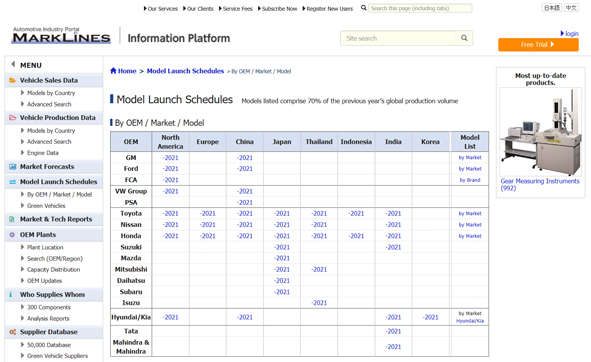The width and height of the screenshot is (591, 362).
Task: Open Honda Thailand -2021 link
Action: pos(319,236)
